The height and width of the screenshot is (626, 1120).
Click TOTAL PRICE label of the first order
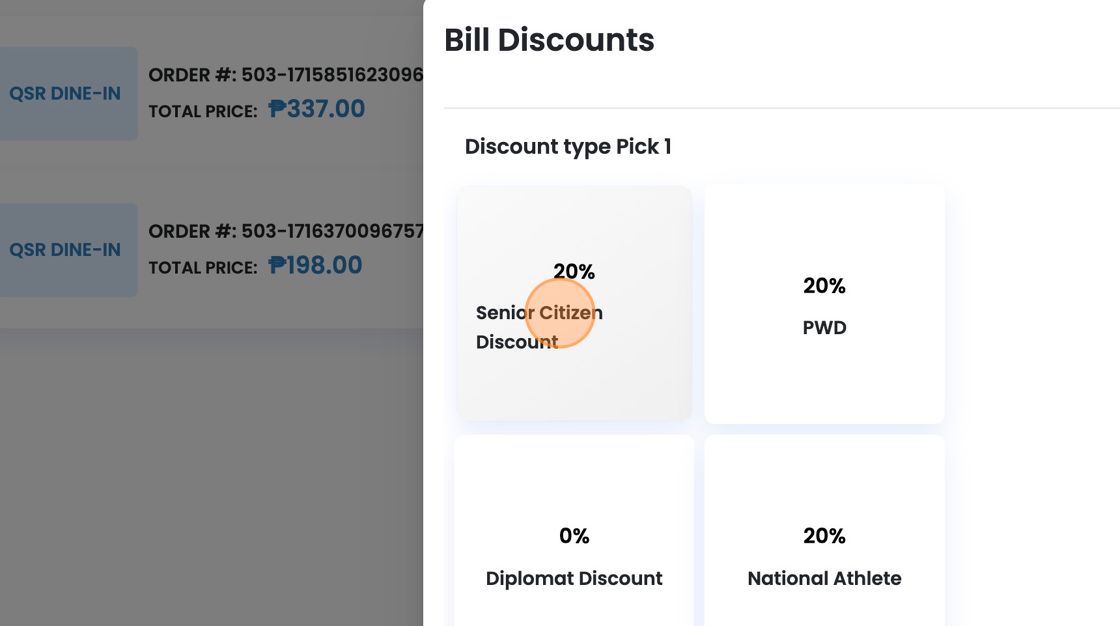click(203, 111)
